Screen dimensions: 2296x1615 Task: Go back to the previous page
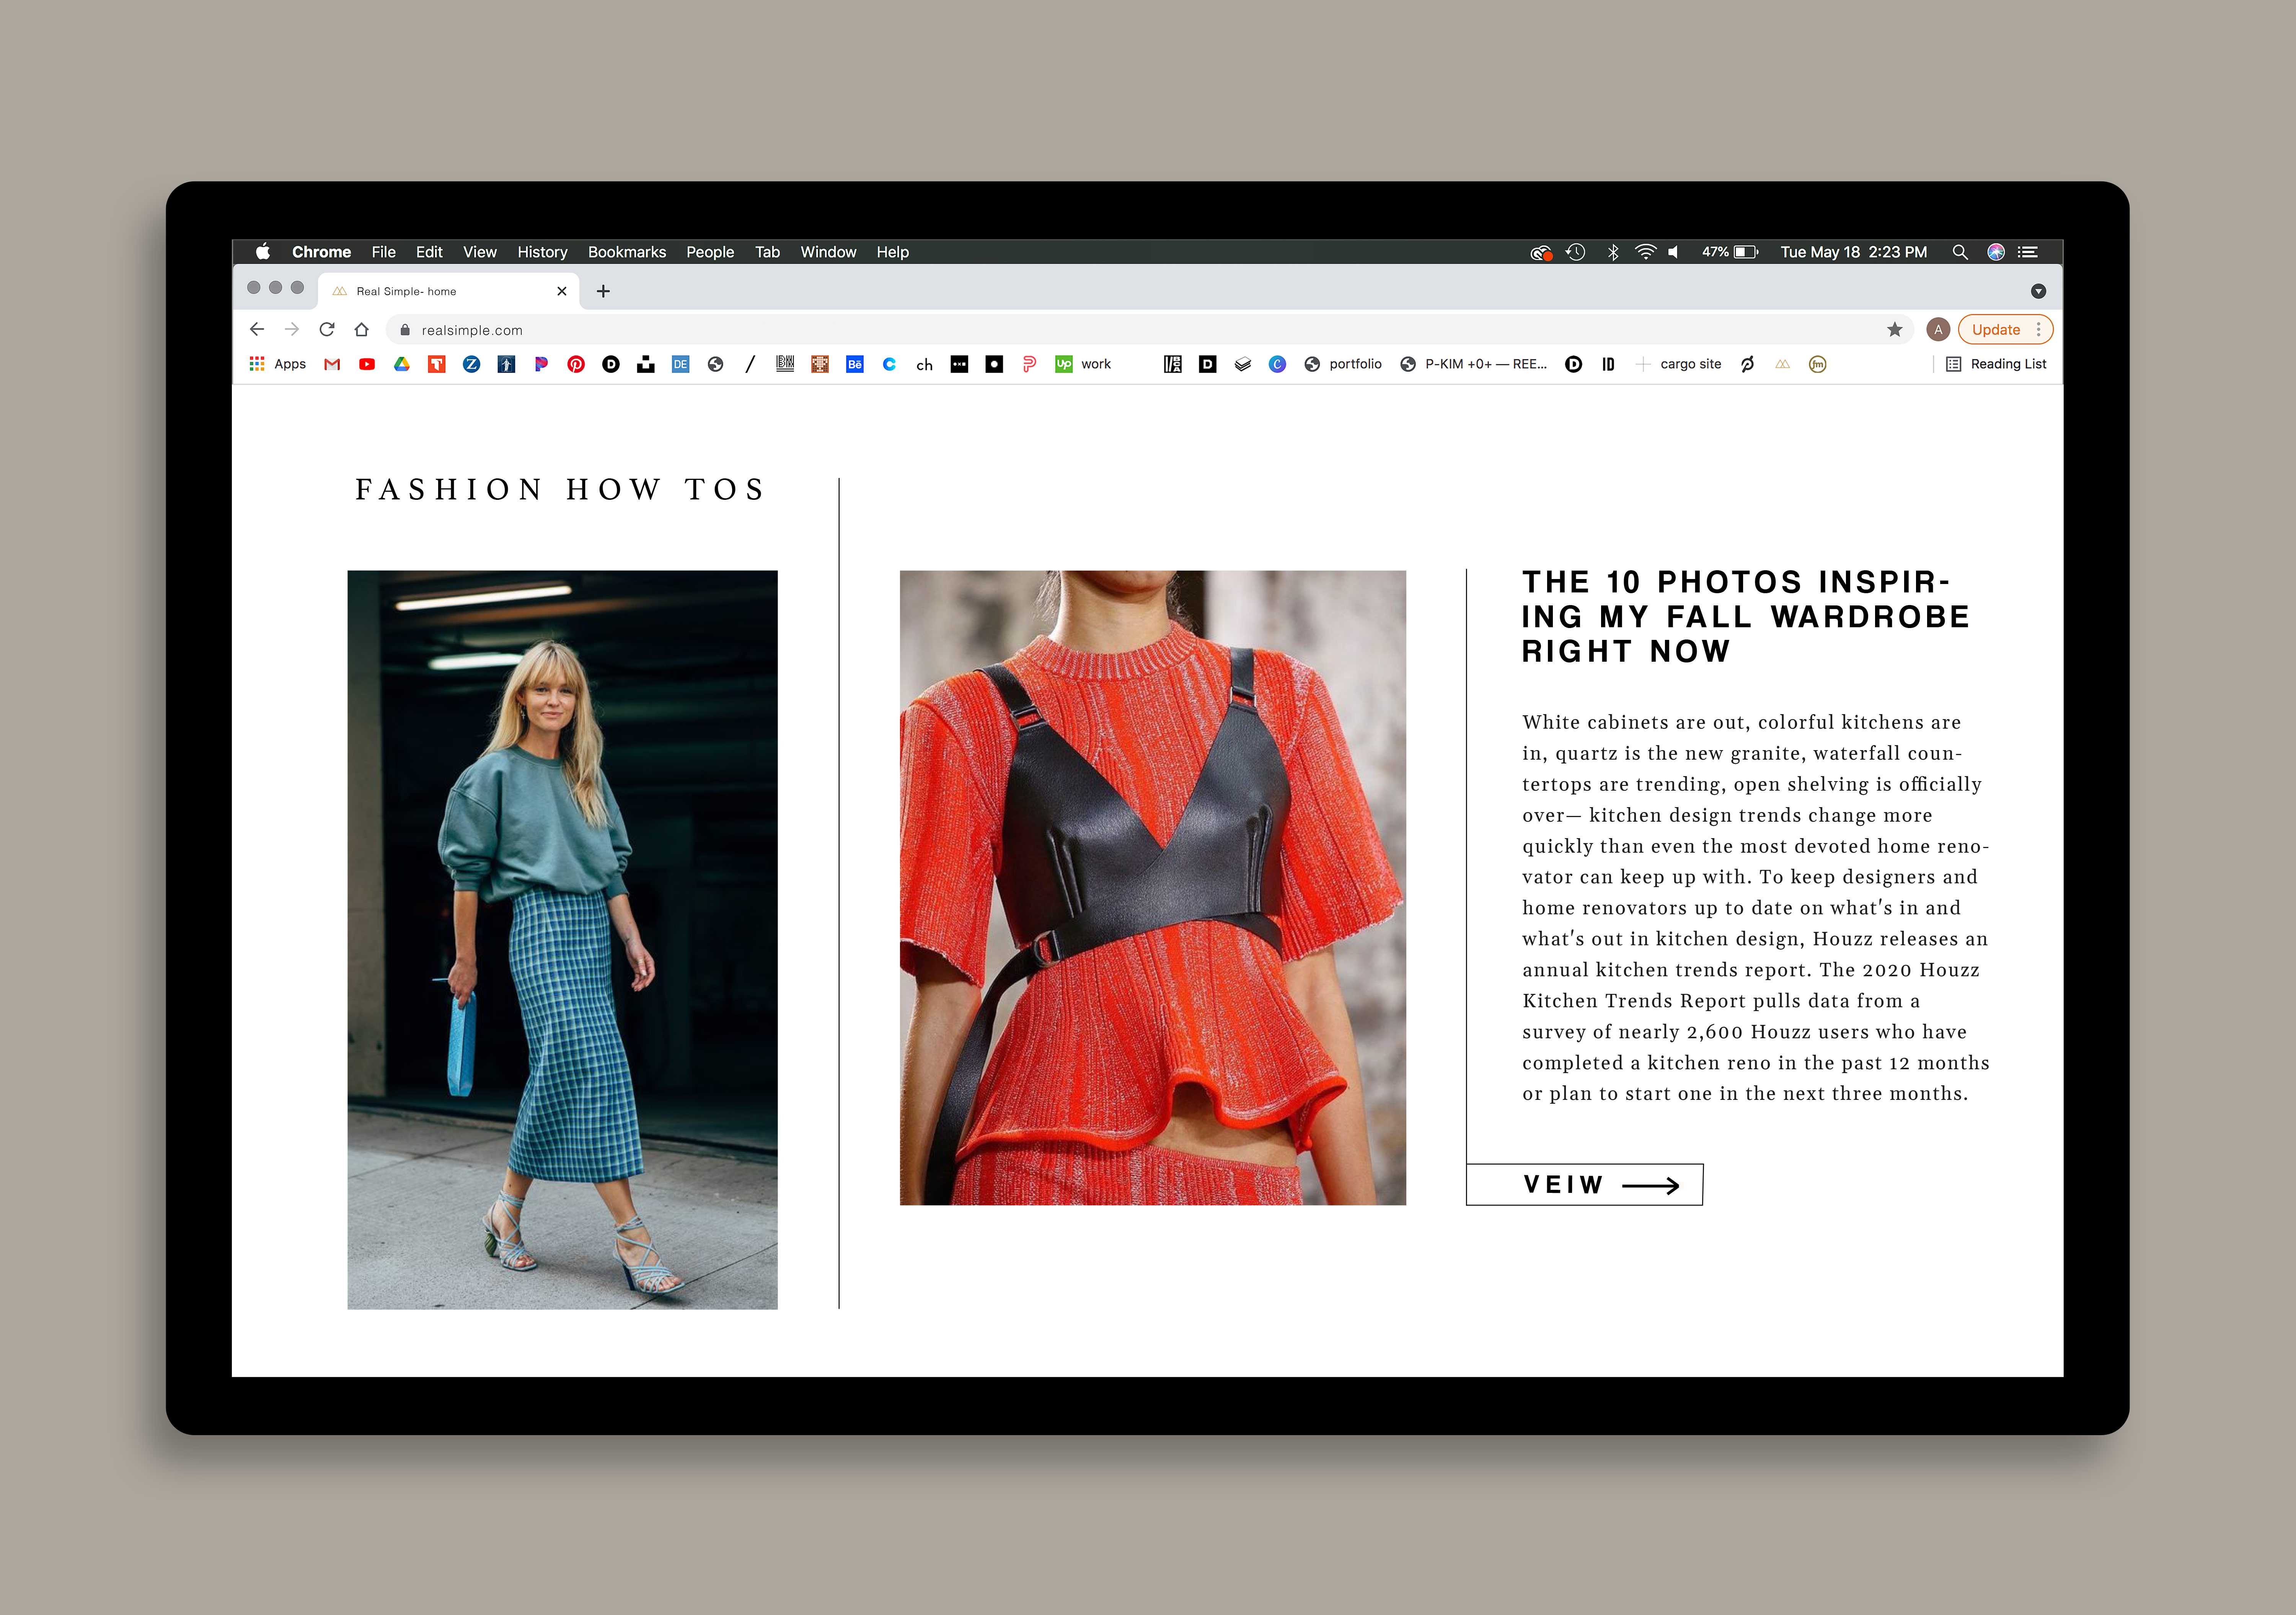(257, 329)
